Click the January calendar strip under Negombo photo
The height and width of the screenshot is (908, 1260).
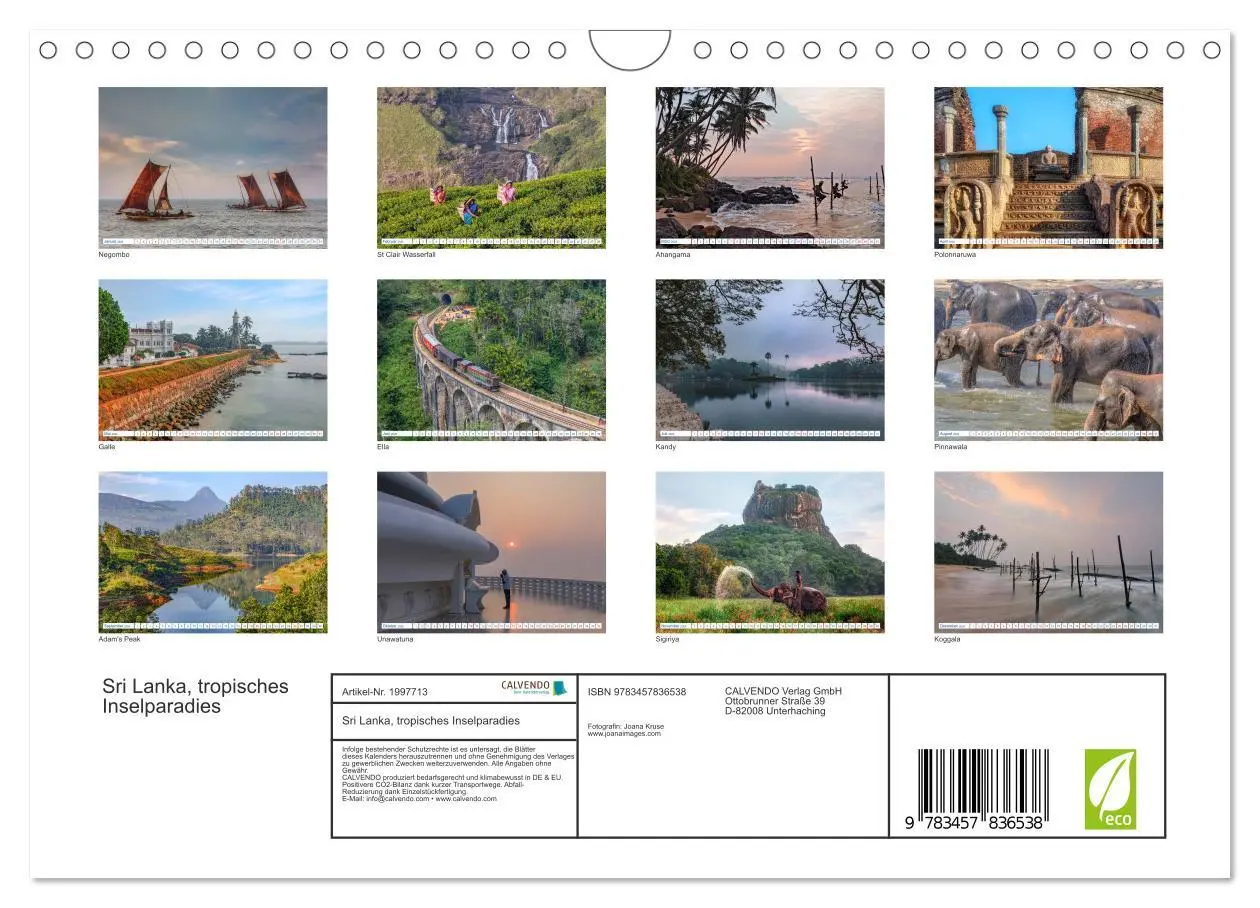[x=213, y=241]
